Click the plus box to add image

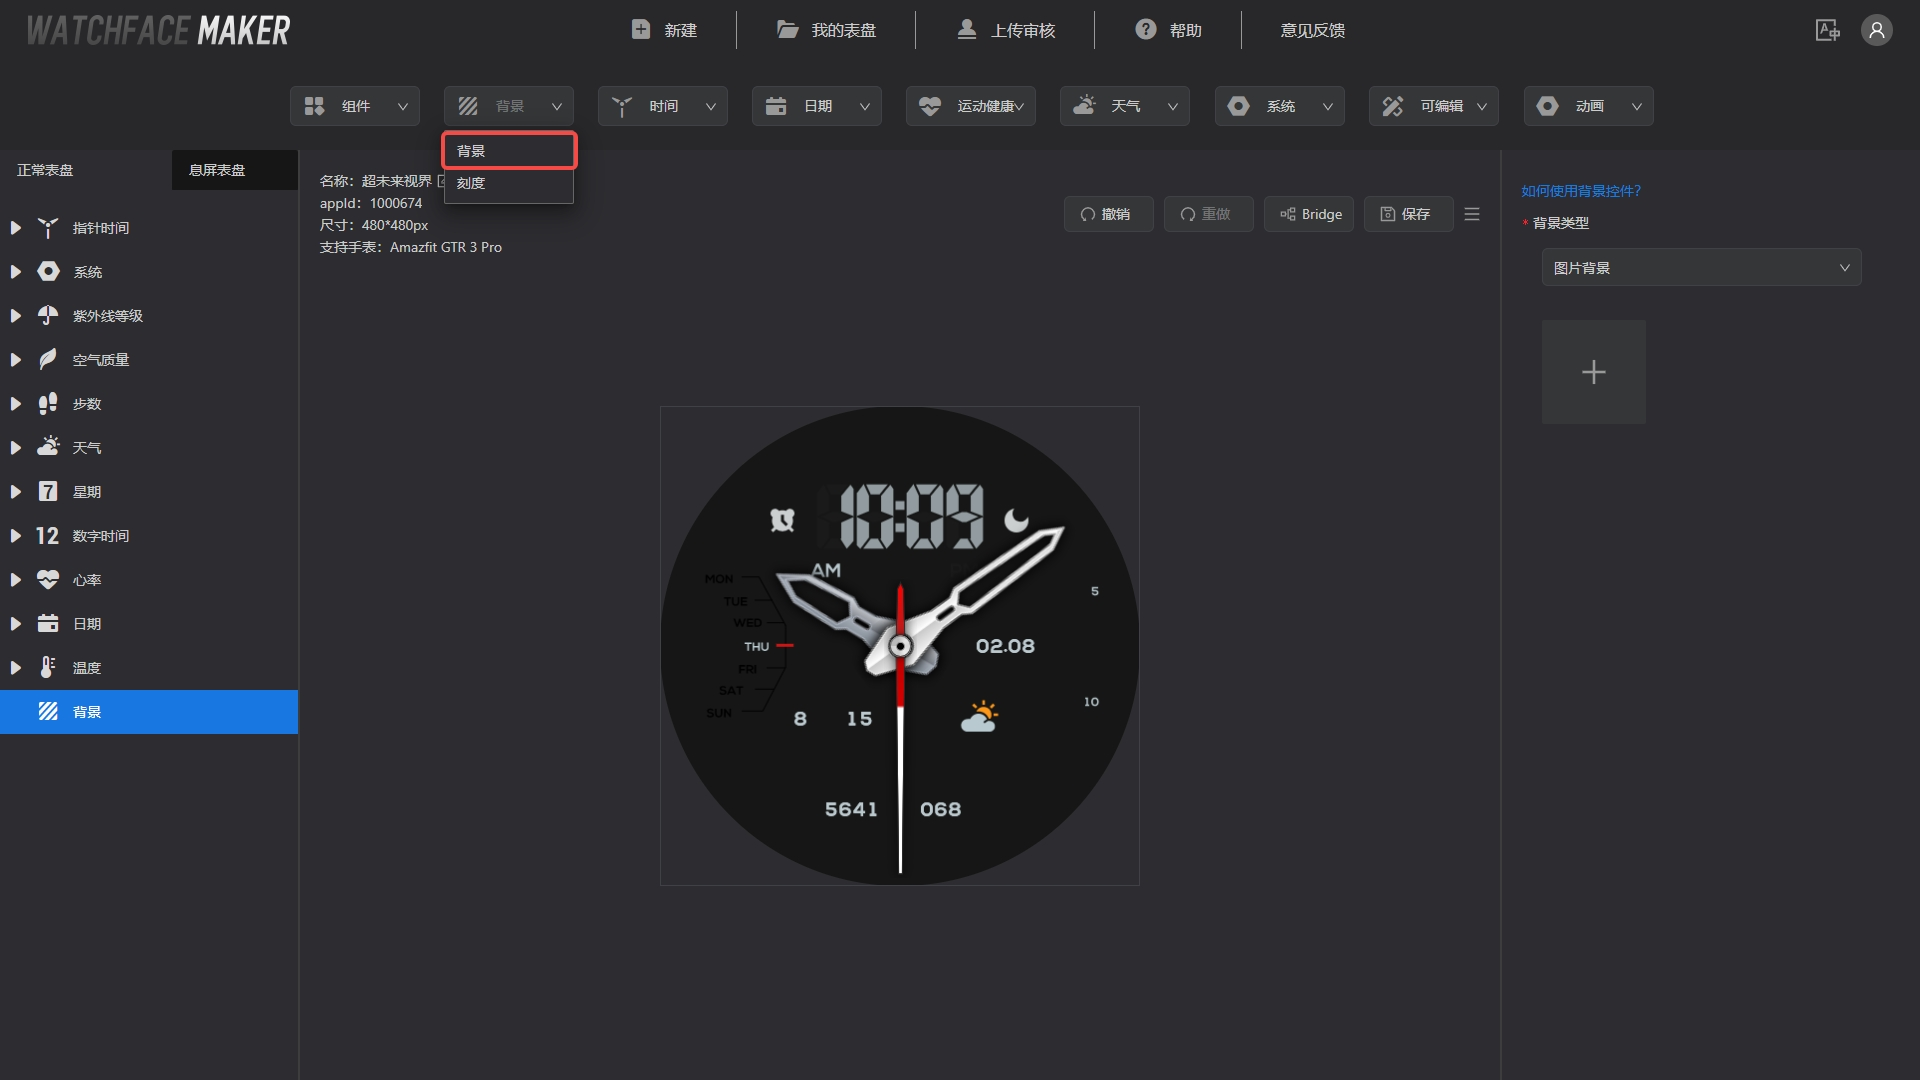(1593, 372)
